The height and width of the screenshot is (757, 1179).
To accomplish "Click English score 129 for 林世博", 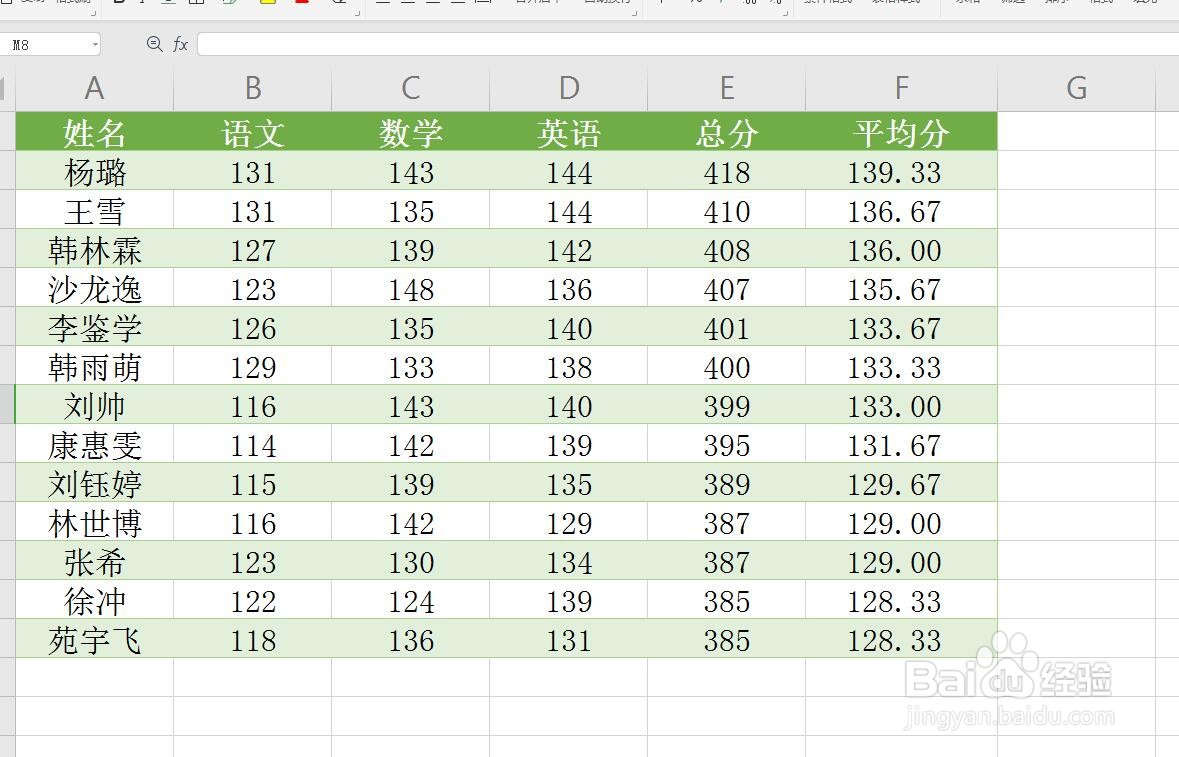I will coord(568,522).
